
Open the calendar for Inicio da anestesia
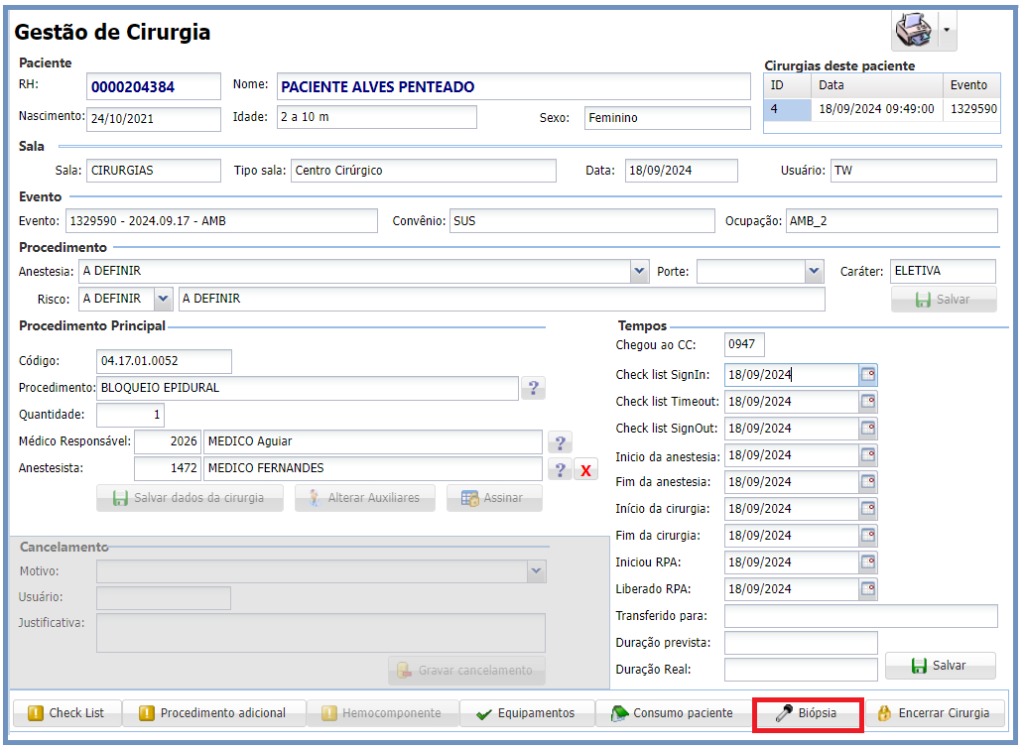click(868, 455)
